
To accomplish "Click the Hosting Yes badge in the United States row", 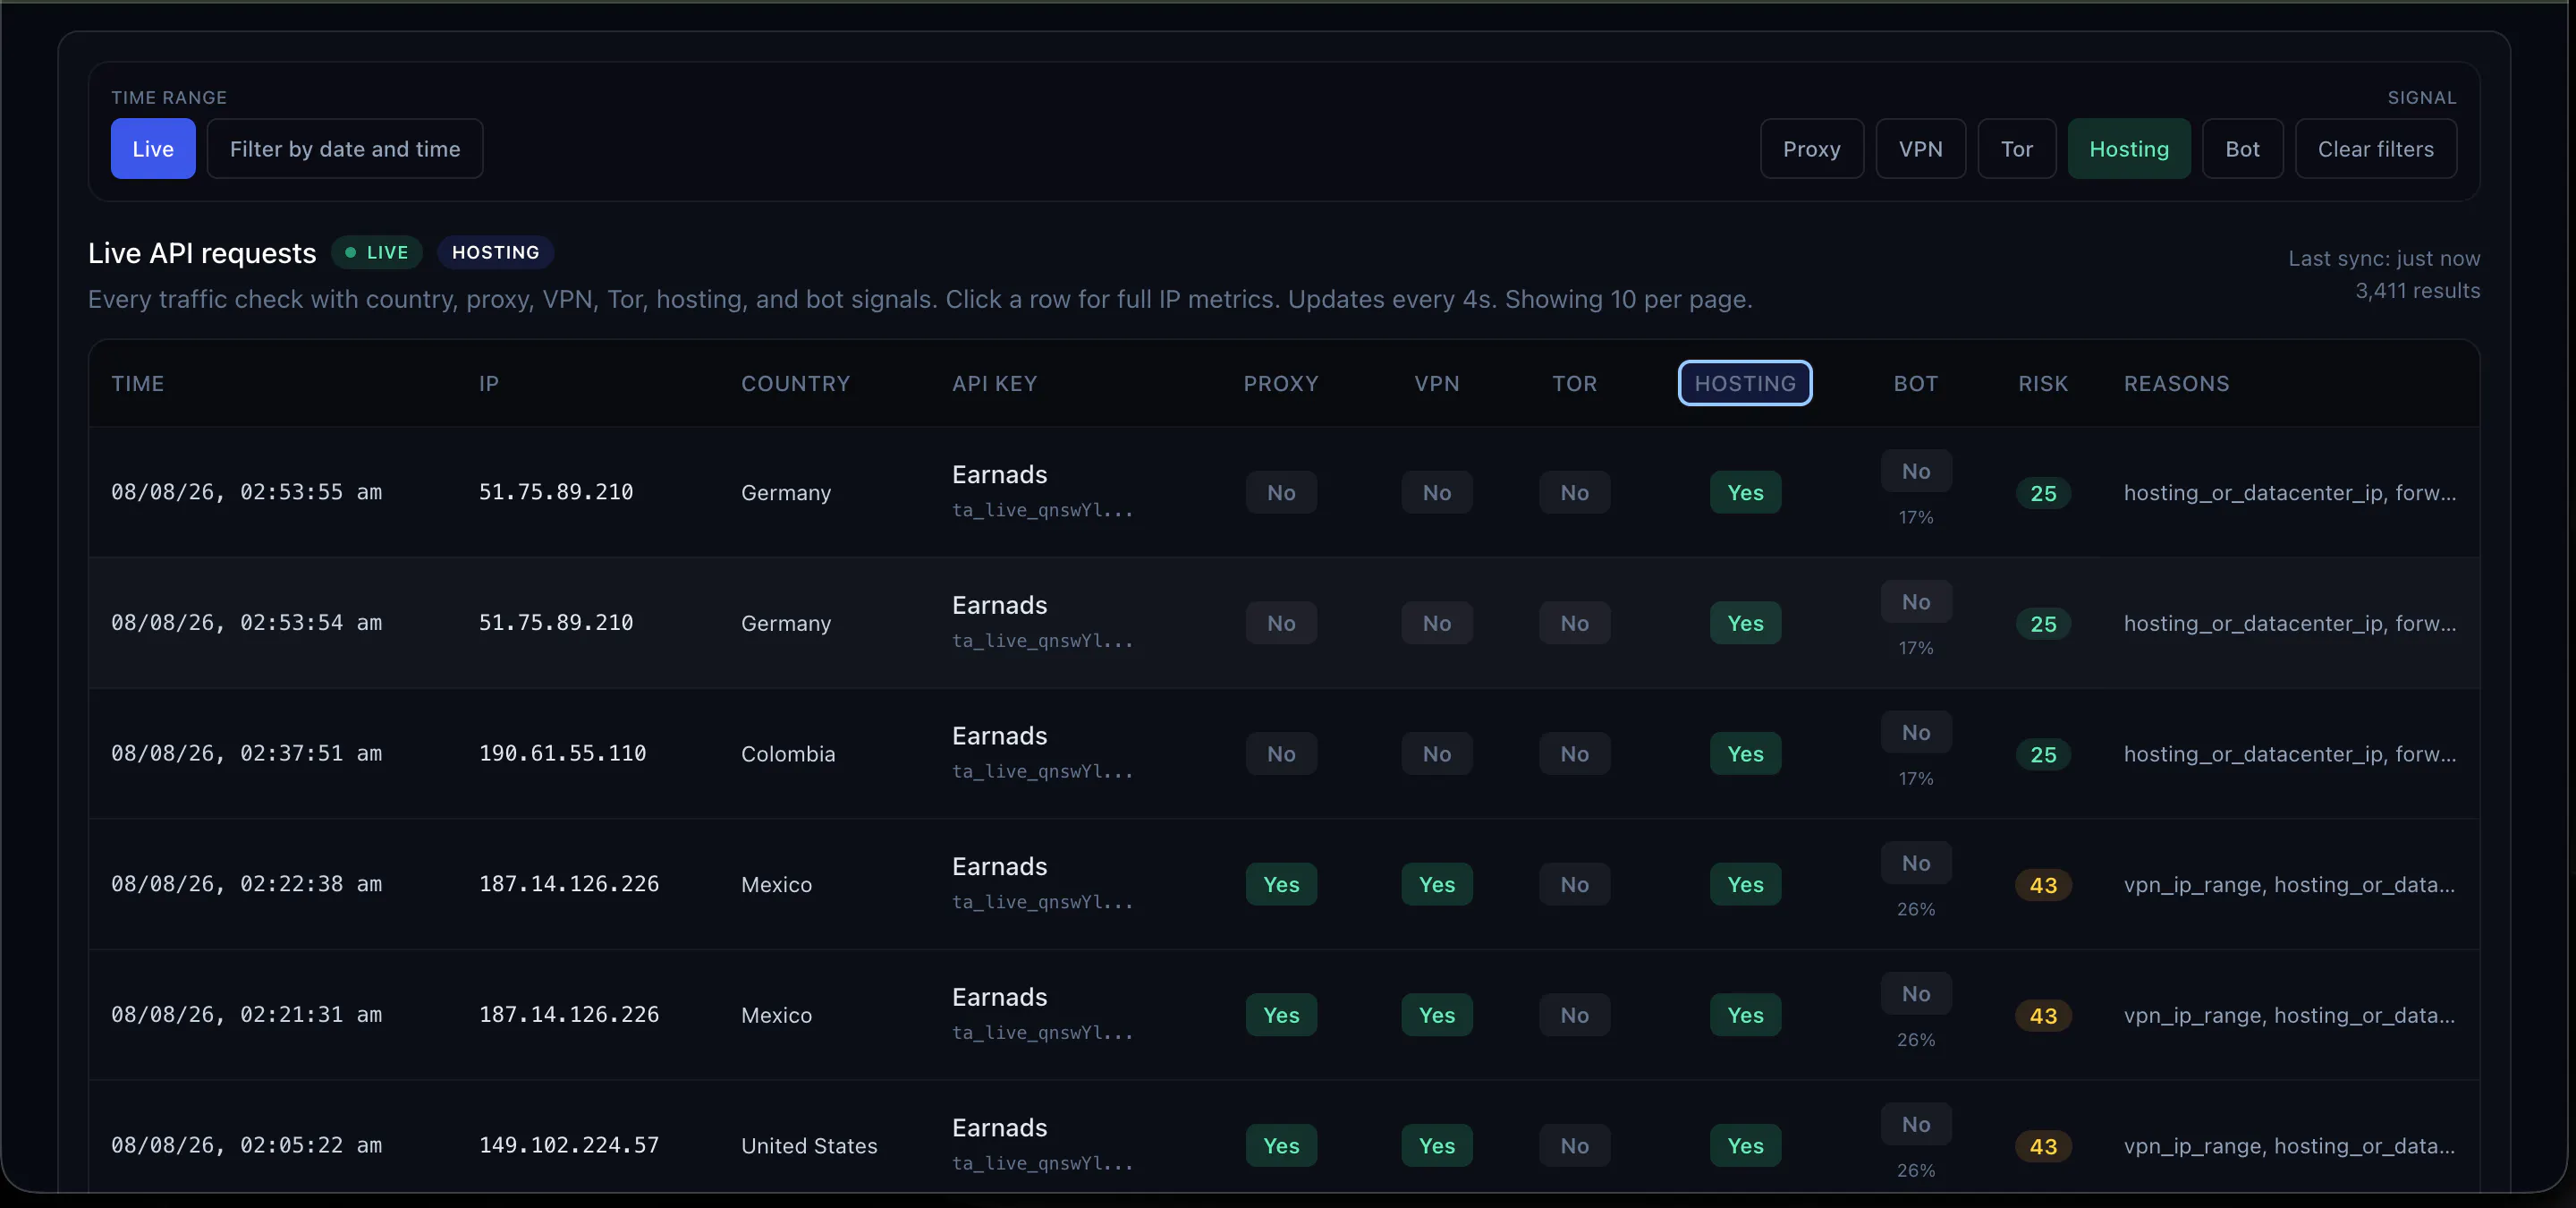I will tap(1745, 1146).
